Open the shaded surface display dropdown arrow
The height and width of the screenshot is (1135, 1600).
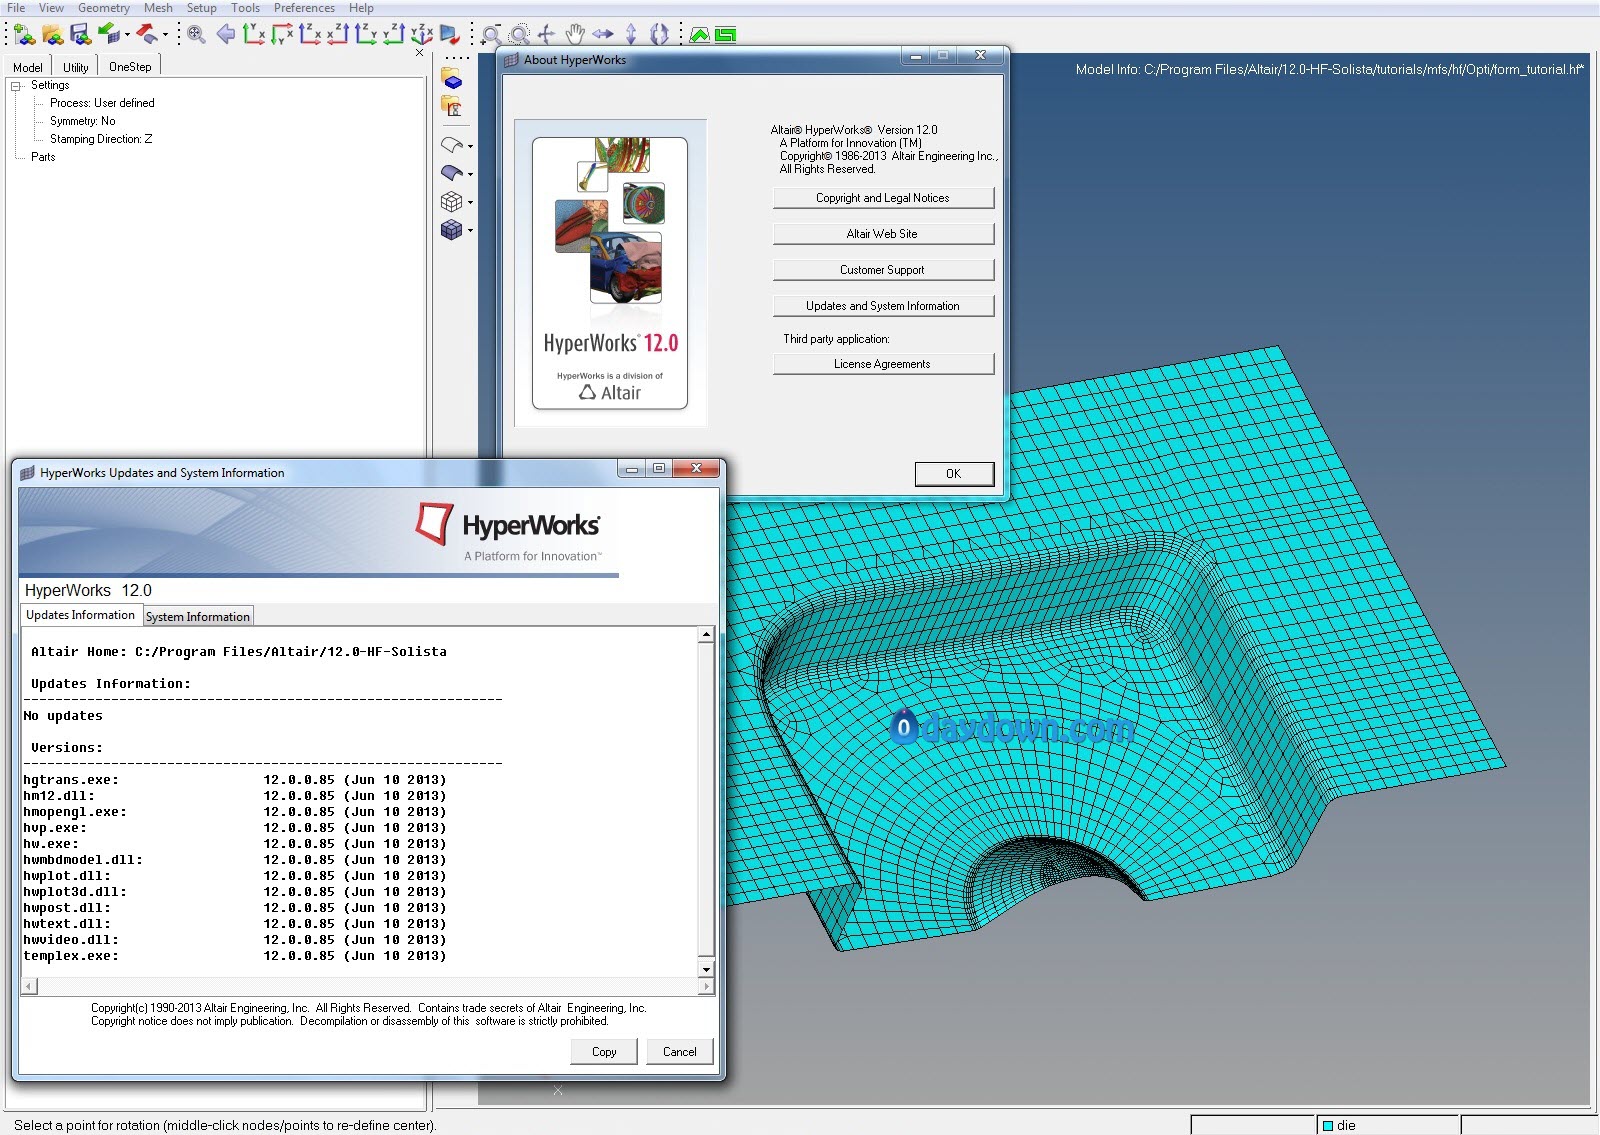pos(470,175)
